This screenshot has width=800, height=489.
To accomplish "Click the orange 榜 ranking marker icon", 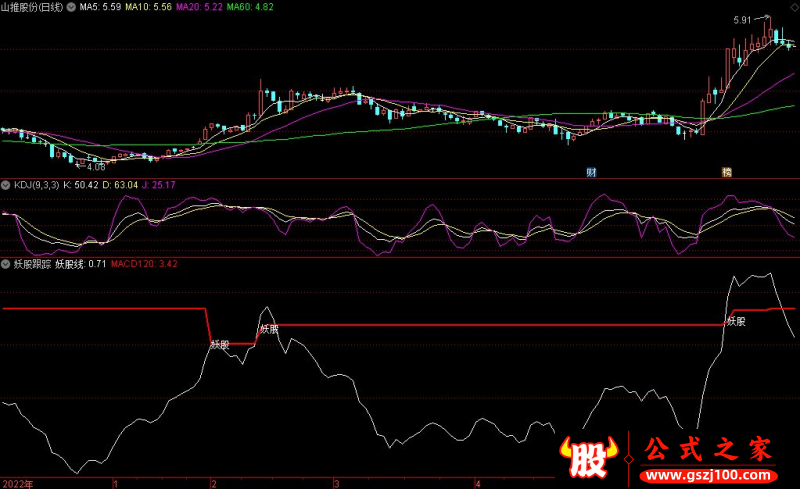I will click(x=727, y=172).
